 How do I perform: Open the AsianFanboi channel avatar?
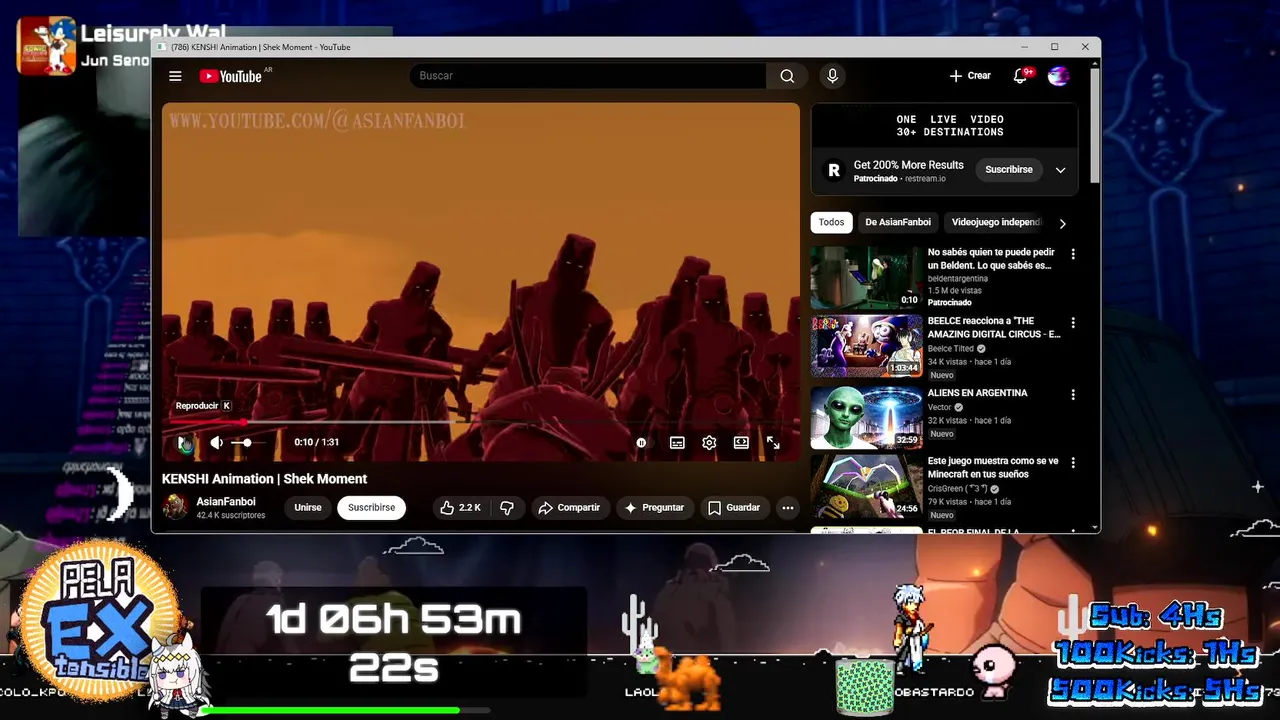(175, 507)
